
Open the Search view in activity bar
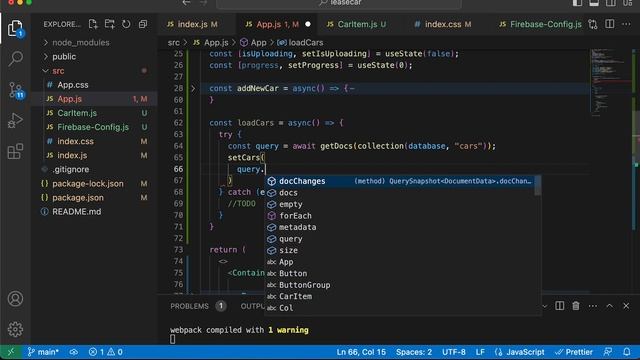tap(15, 58)
